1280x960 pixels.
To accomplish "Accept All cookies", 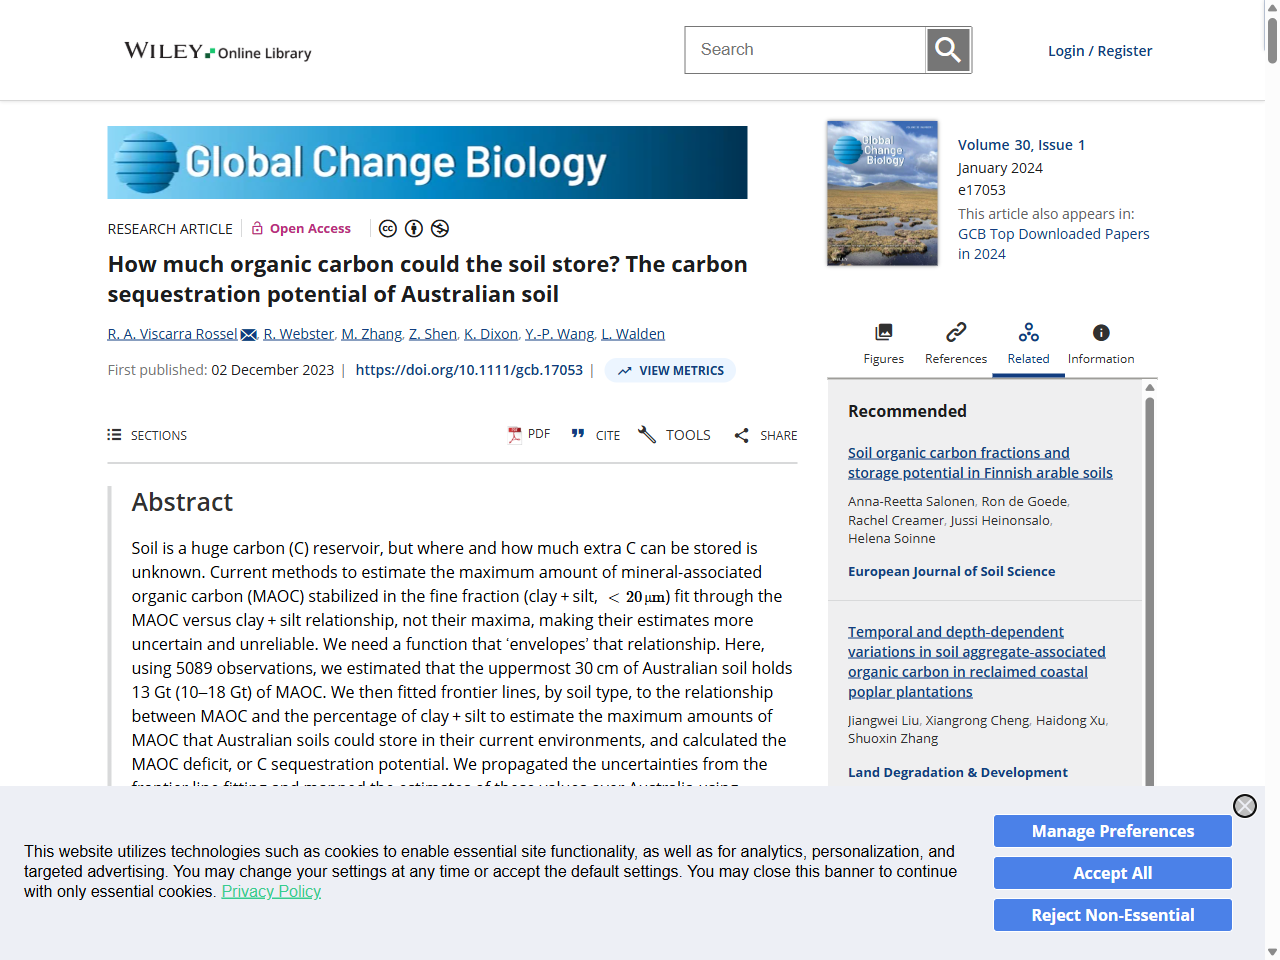I will coord(1112,872).
